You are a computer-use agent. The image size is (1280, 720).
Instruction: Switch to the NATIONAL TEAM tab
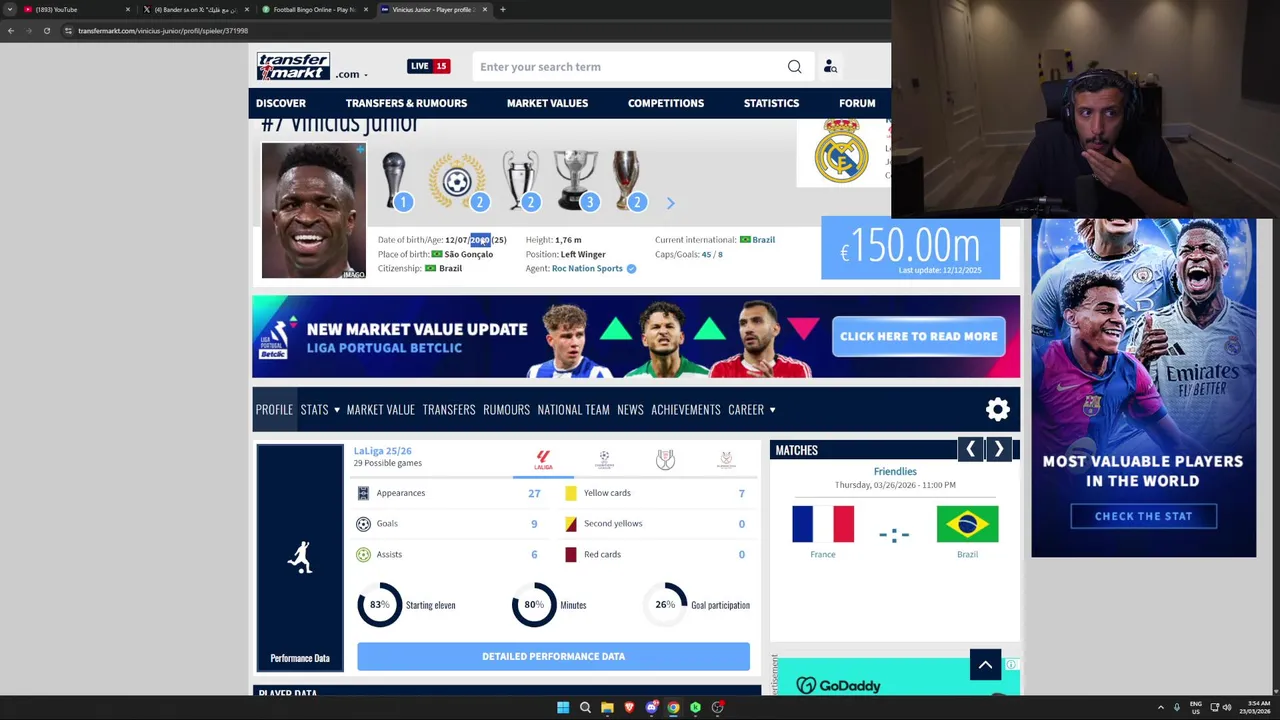point(573,409)
